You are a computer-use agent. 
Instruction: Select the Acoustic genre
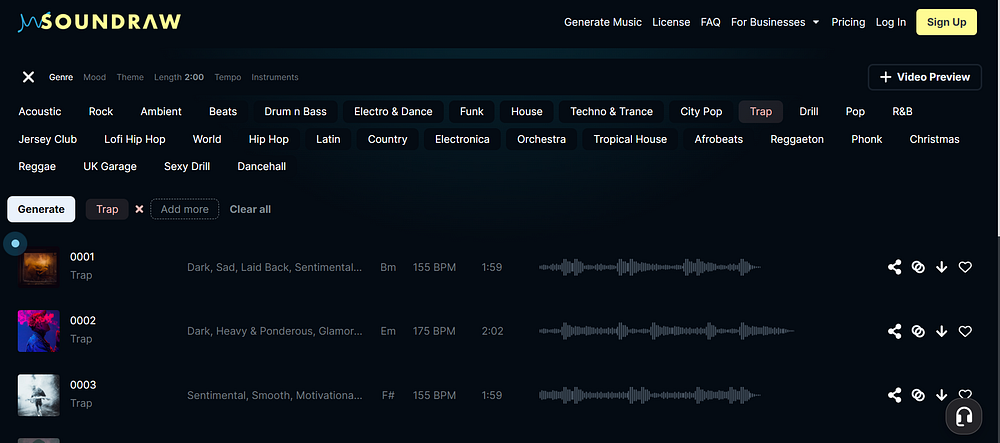pos(40,112)
